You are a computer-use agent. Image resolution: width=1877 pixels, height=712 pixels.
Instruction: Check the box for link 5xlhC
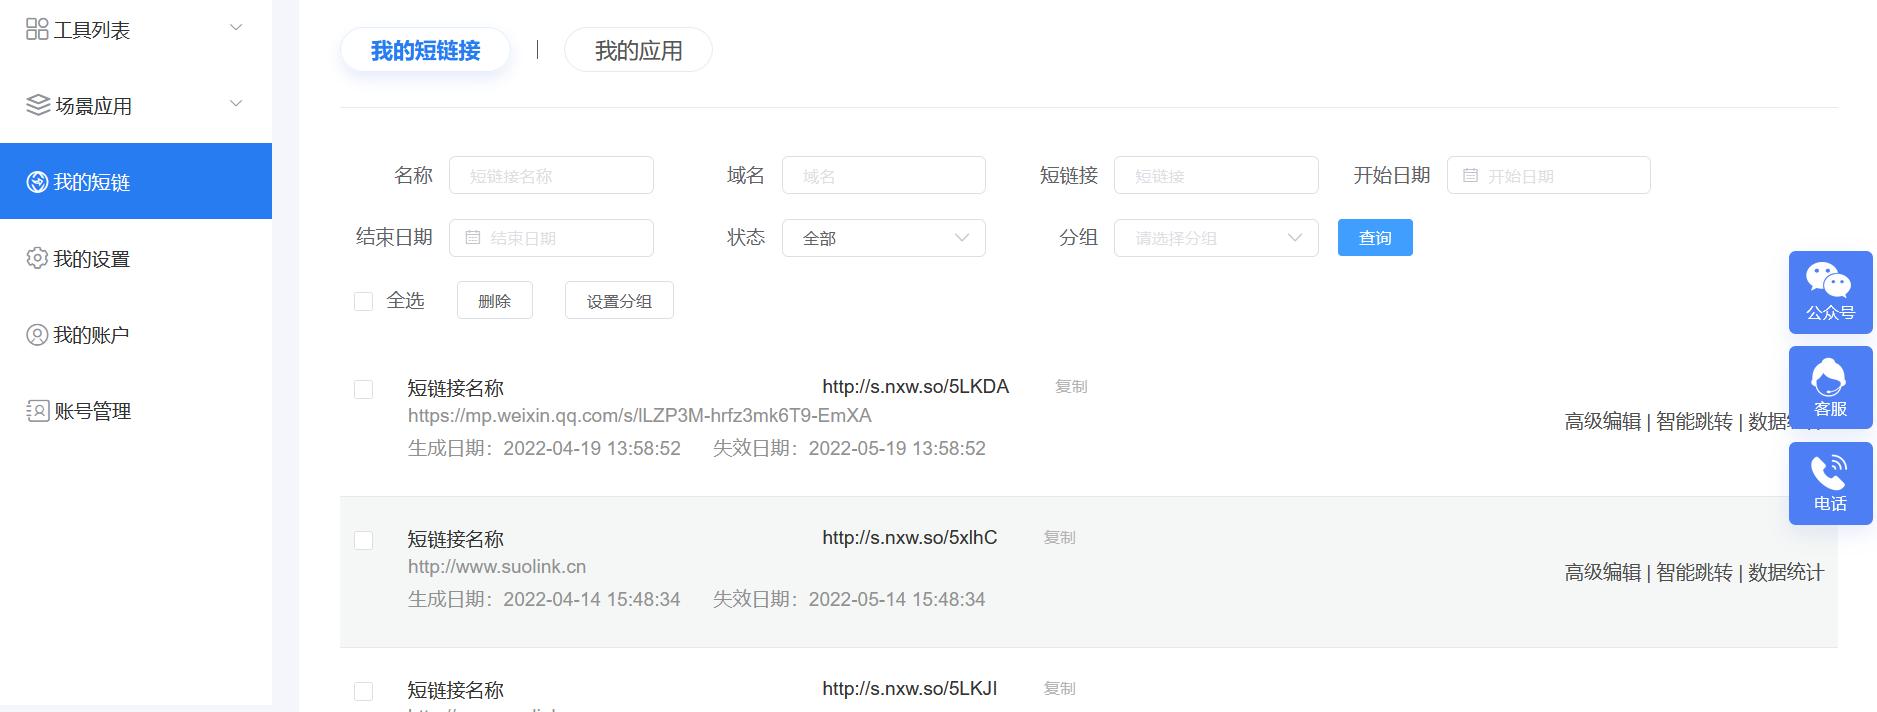(363, 540)
